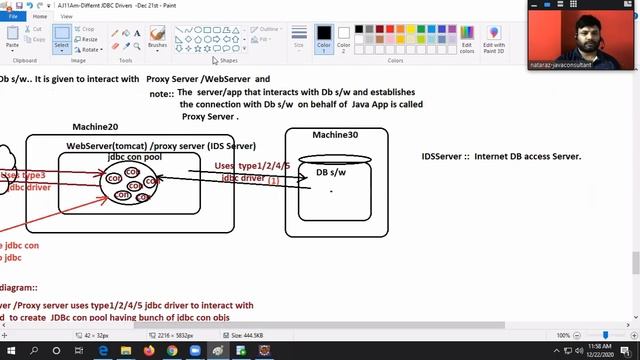Choose the Right triangle shape

(x=179, y=40)
